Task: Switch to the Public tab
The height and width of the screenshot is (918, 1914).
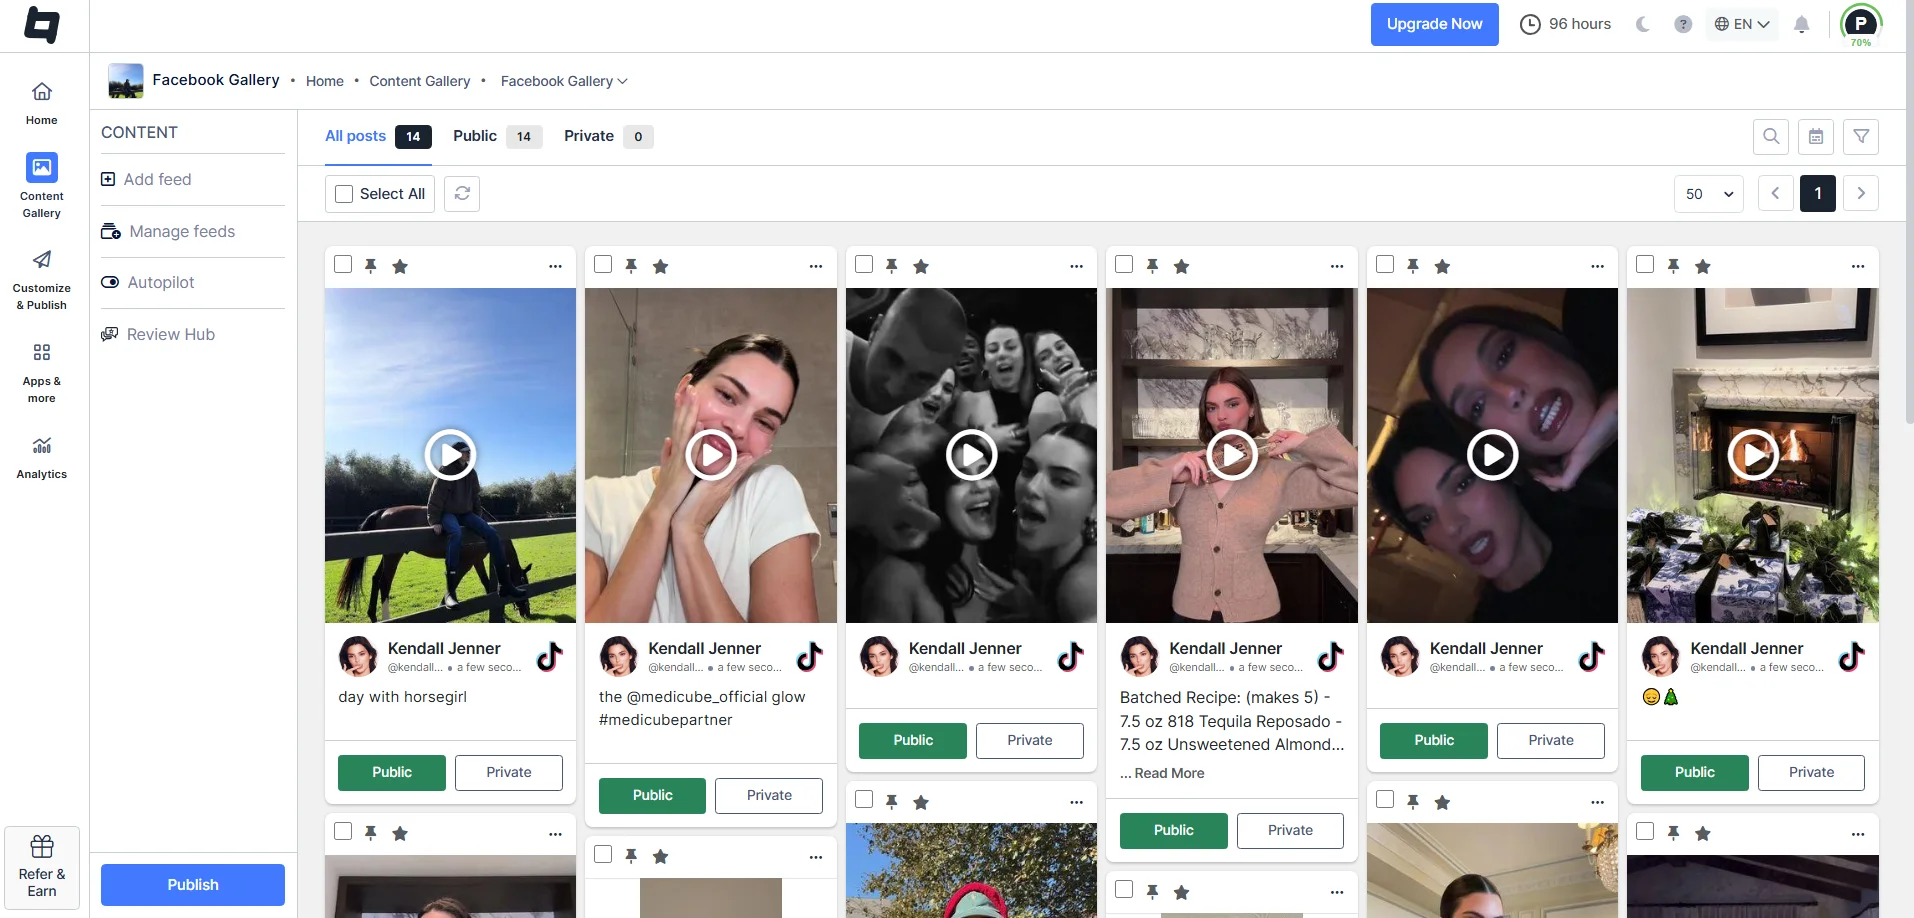Action: [x=475, y=136]
